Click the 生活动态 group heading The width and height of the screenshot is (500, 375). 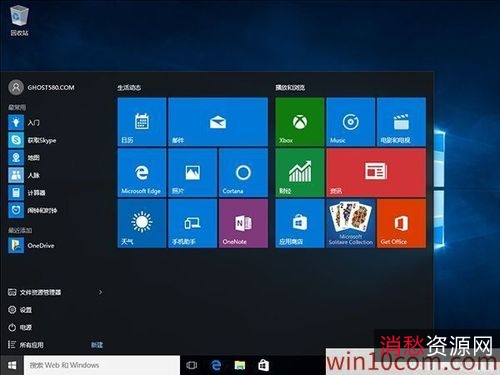click(x=129, y=88)
